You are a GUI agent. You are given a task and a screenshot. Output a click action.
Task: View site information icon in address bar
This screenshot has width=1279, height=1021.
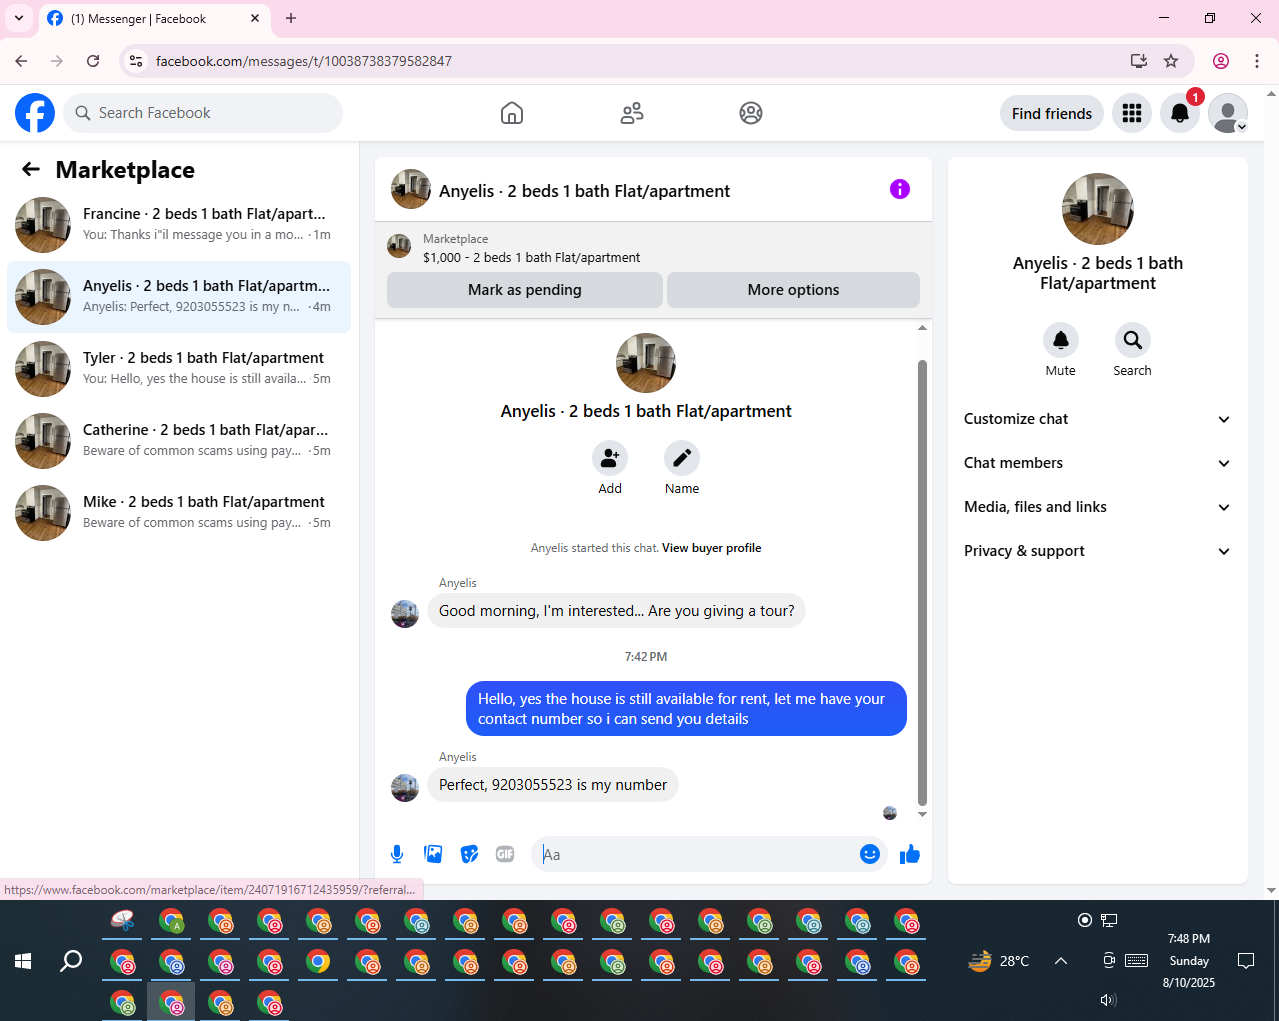(137, 61)
